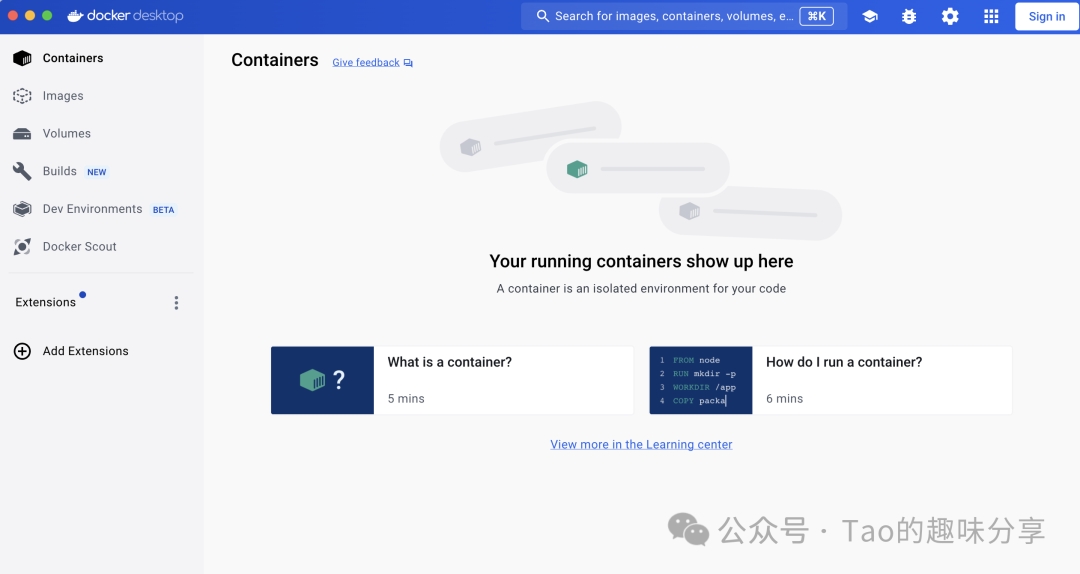Open the Extensions three-dot menu
The image size is (1080, 574).
pyautogui.click(x=176, y=303)
